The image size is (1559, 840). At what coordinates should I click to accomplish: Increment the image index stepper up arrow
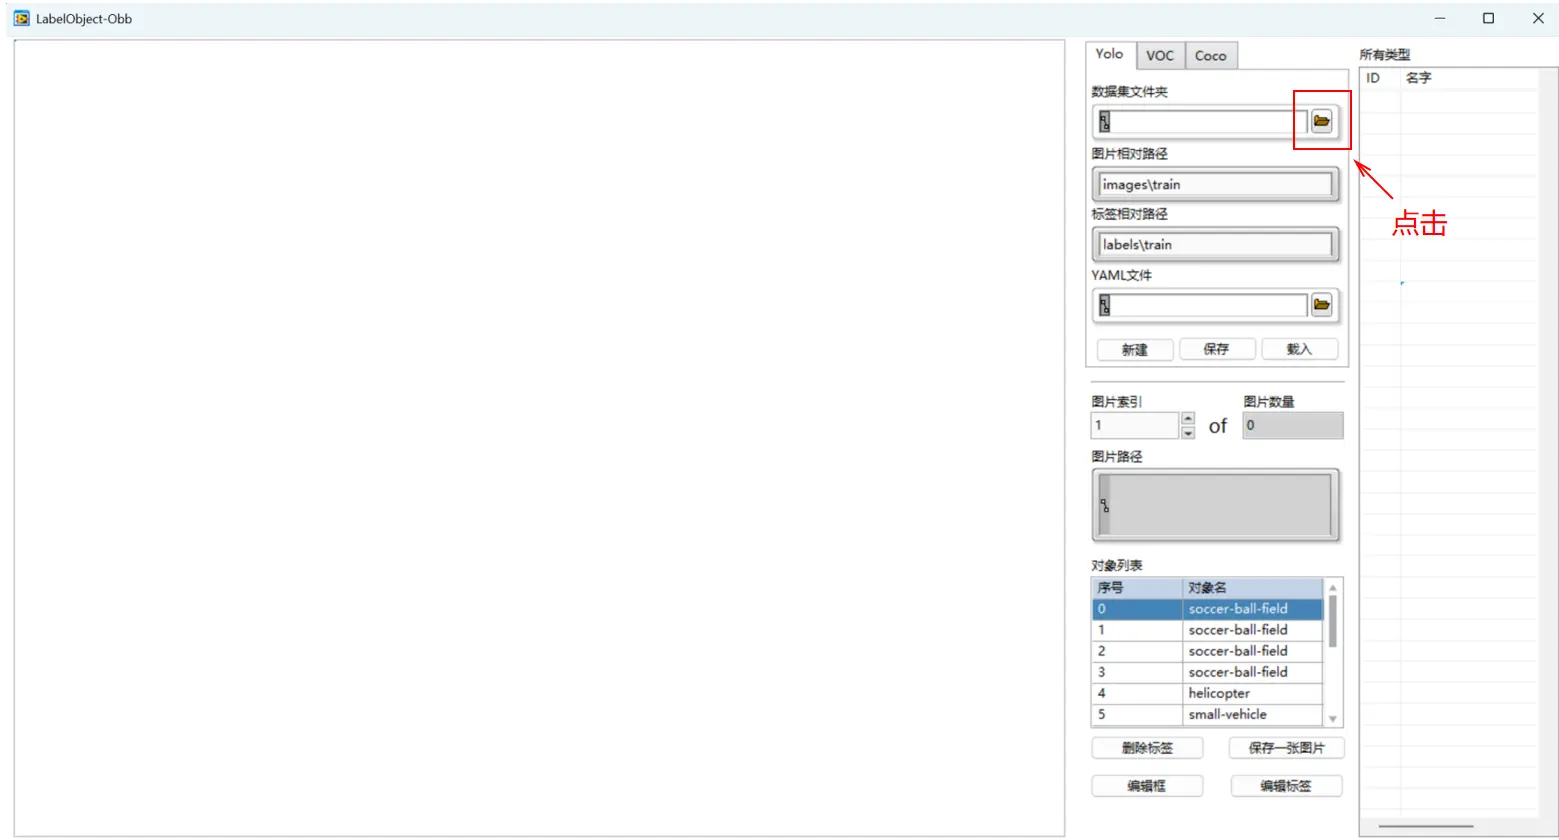coord(1188,419)
